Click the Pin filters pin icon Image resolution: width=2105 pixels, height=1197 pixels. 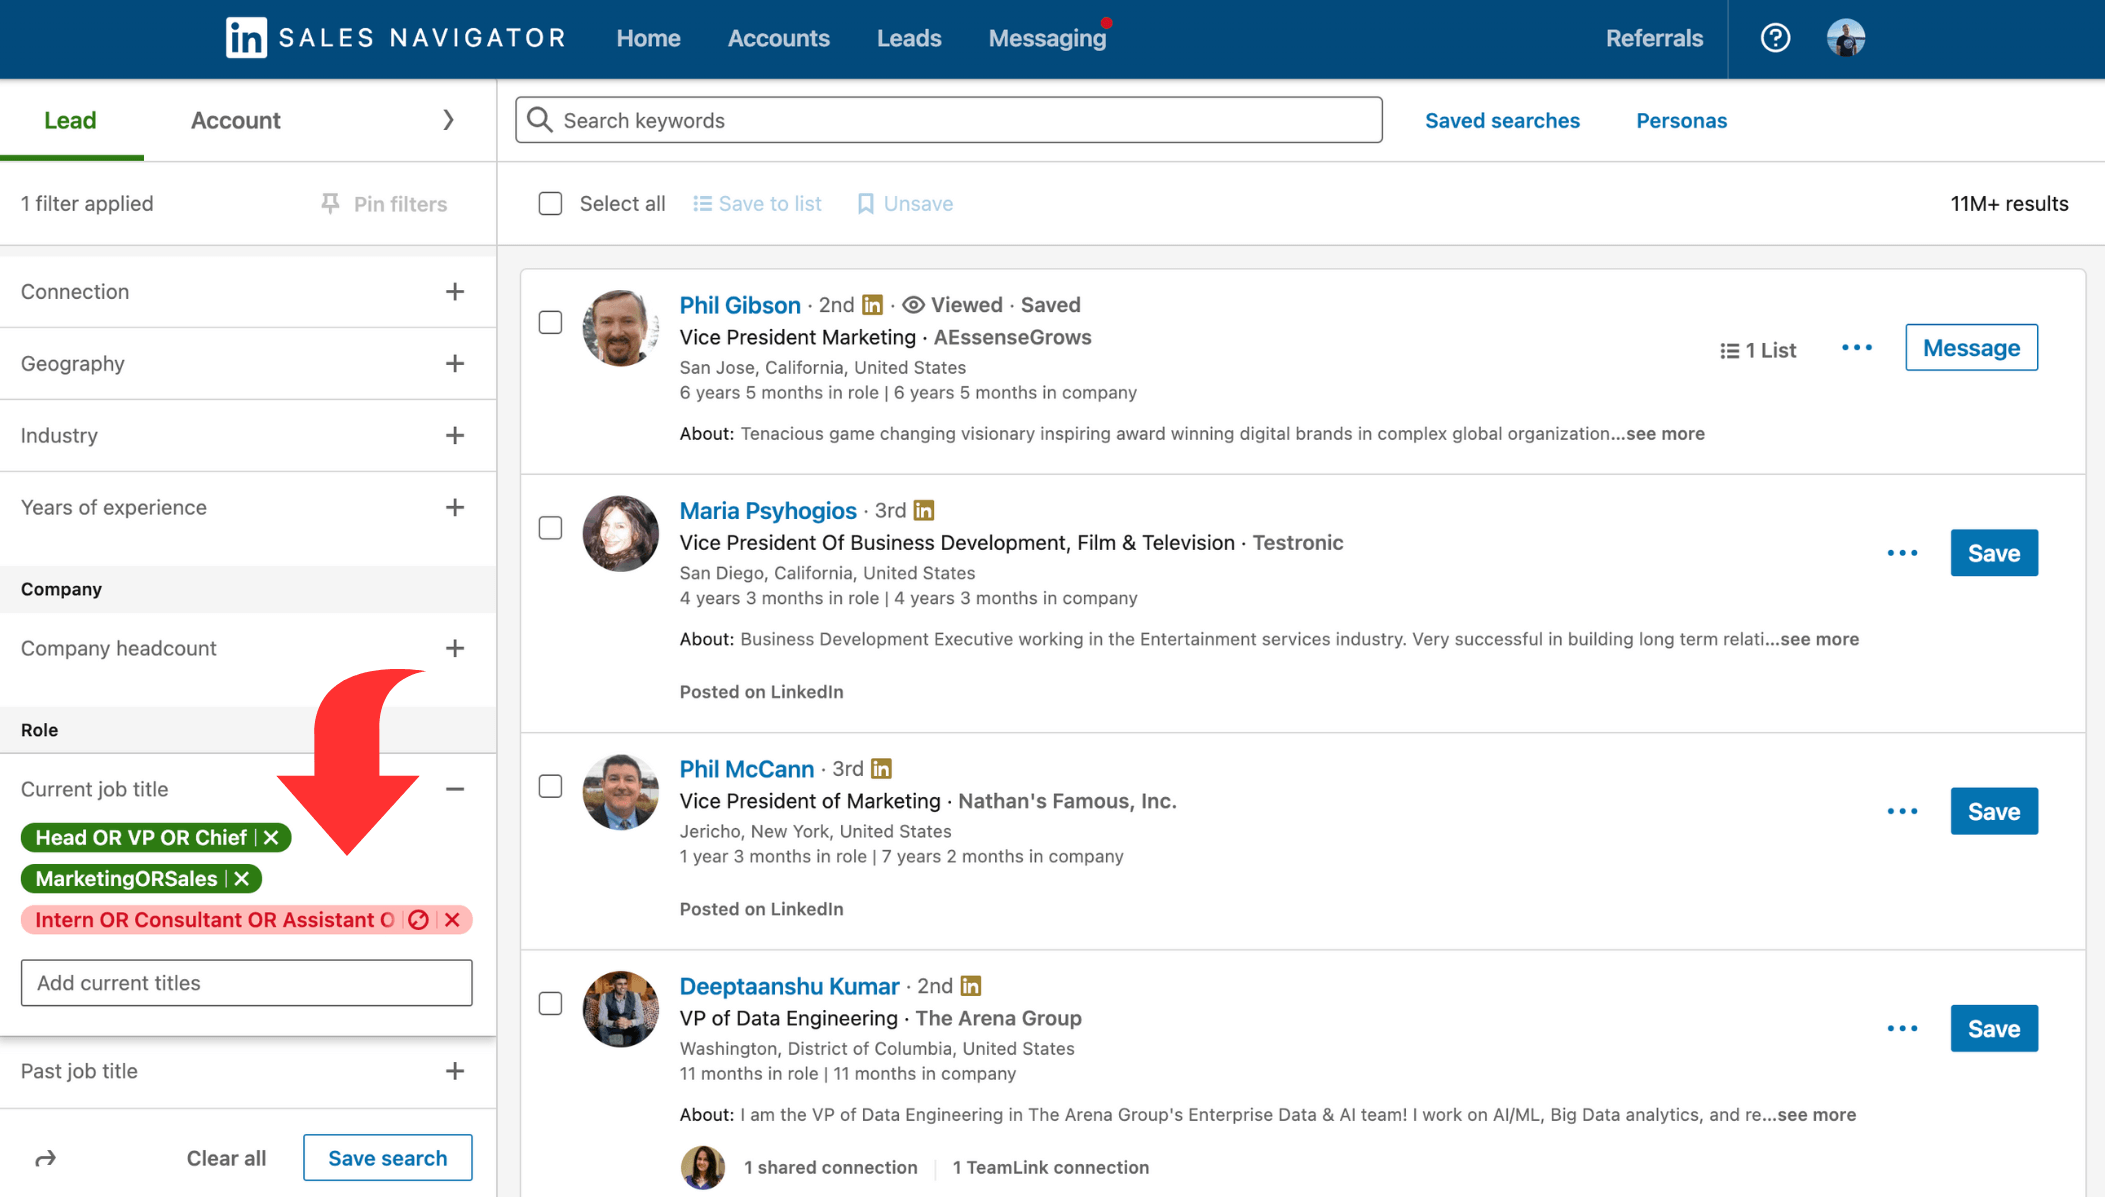pyautogui.click(x=330, y=204)
